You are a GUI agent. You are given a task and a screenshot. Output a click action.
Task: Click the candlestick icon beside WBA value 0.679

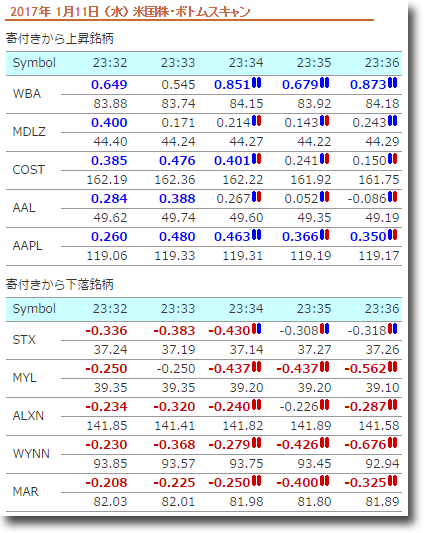[324, 83]
